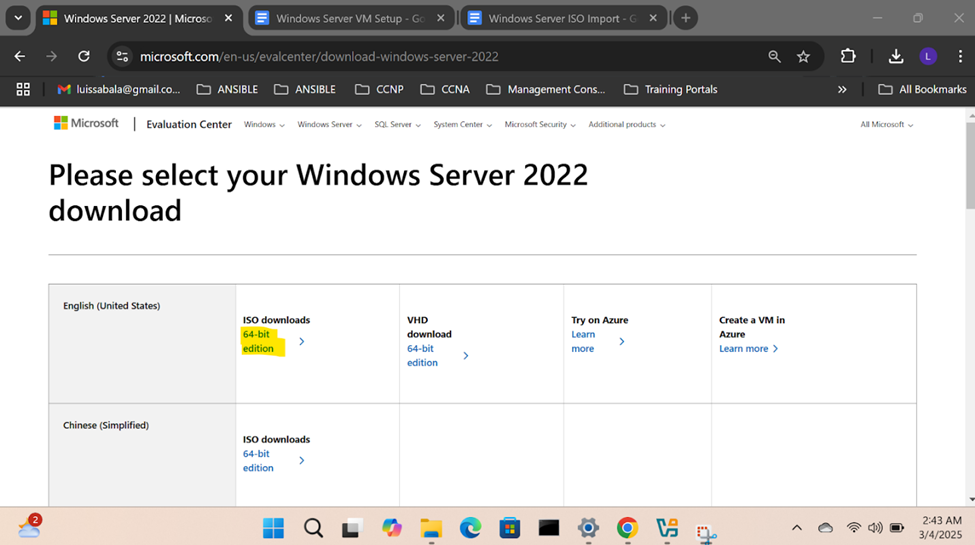Screen dimensions: 975x545
Task: Expand the Windows Server menu
Action: point(329,124)
